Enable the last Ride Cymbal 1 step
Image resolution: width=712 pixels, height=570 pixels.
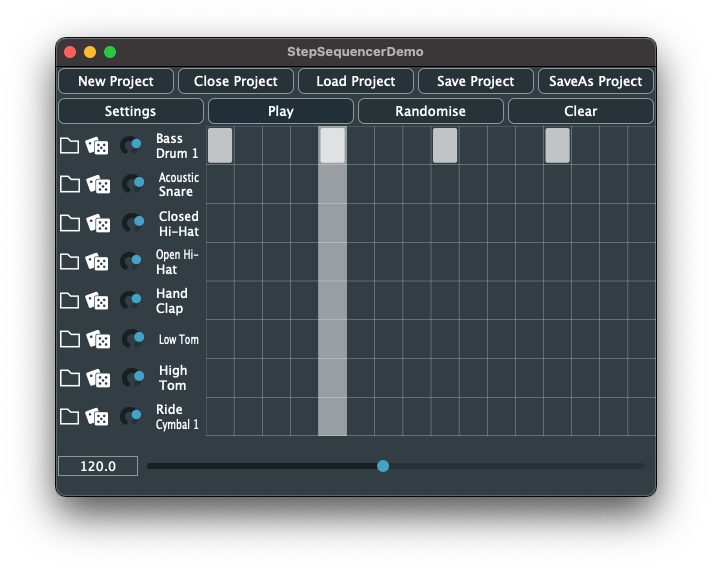[x=642, y=416]
